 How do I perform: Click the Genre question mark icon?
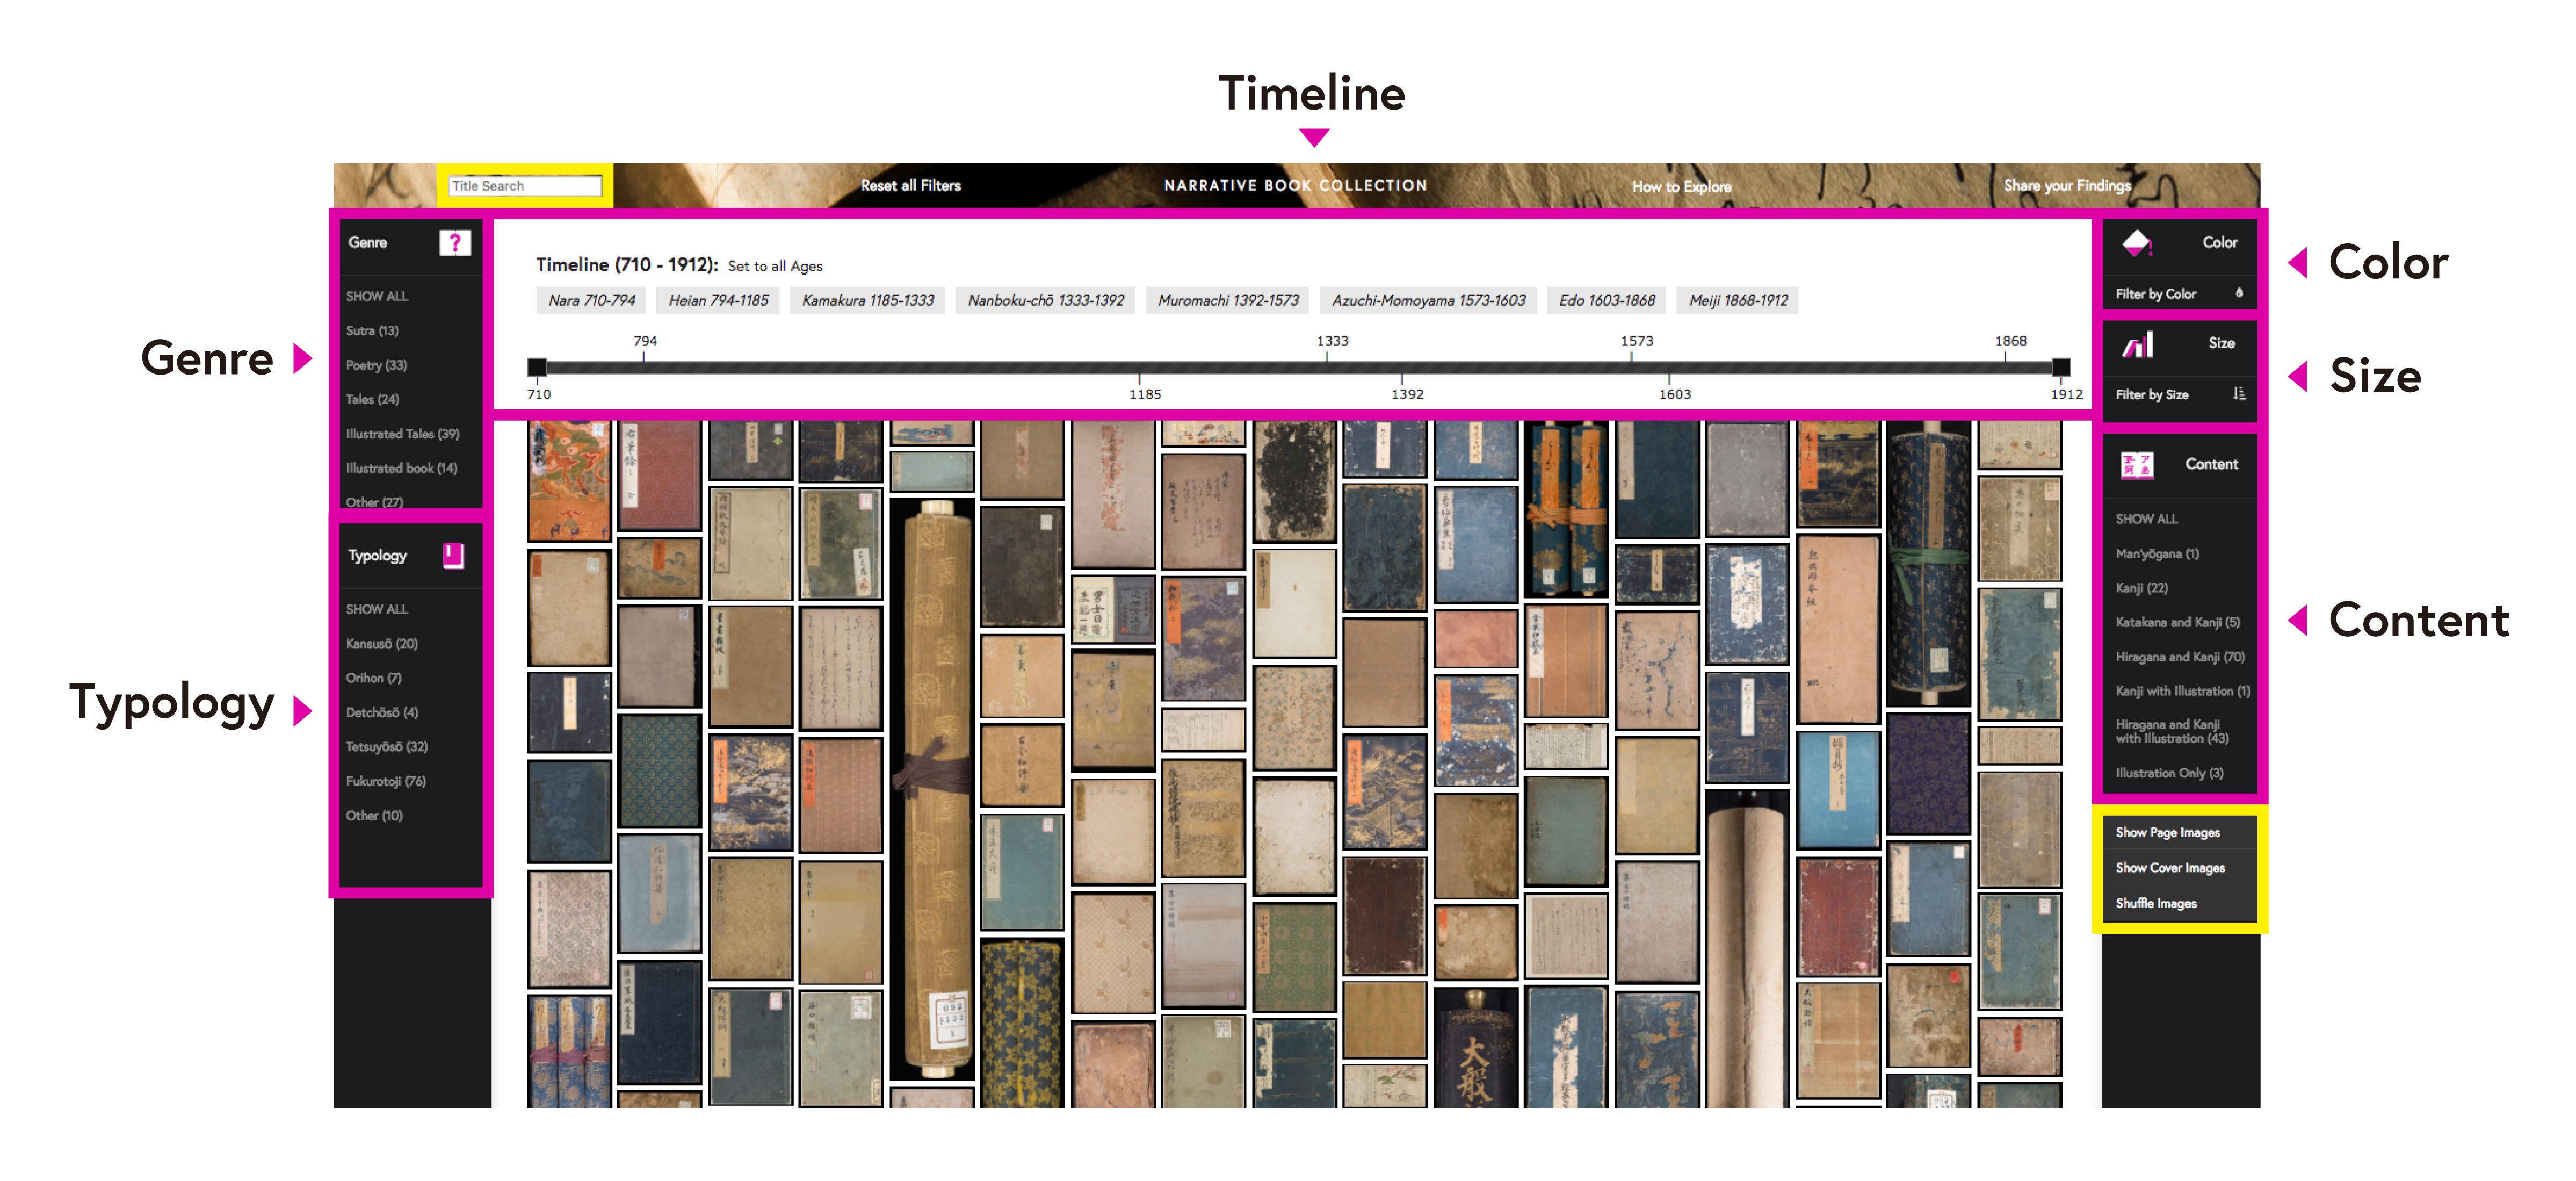pos(454,243)
